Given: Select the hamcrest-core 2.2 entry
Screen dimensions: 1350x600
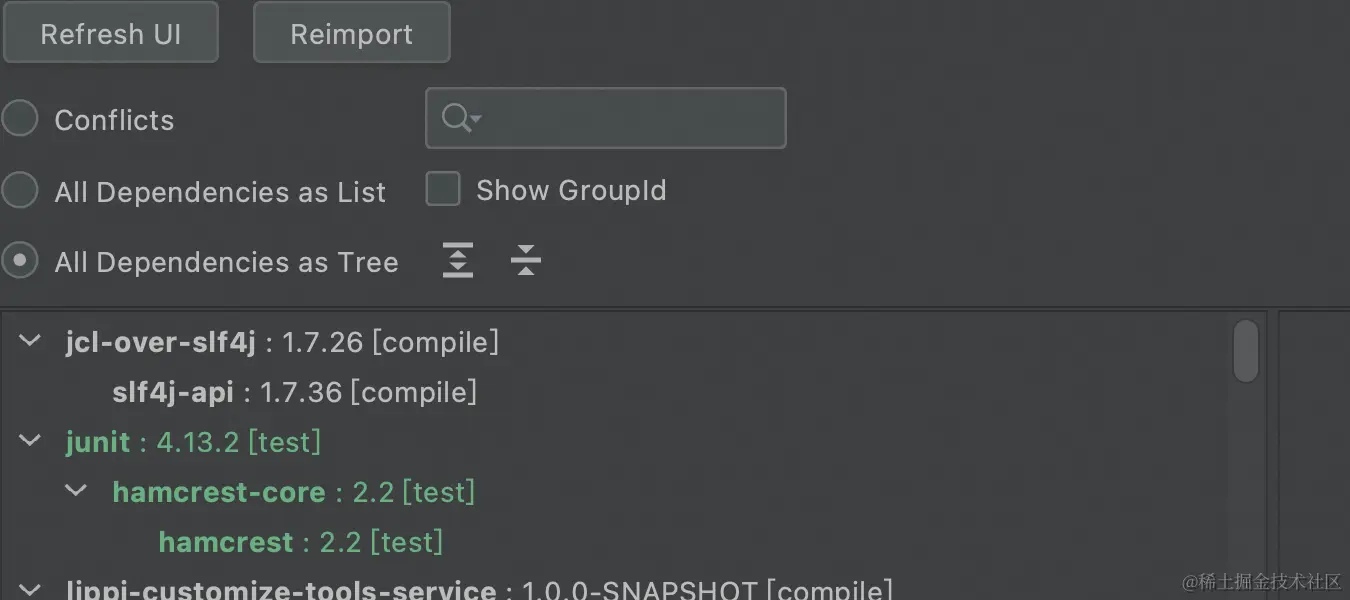Looking at the screenshot, I should point(294,492).
